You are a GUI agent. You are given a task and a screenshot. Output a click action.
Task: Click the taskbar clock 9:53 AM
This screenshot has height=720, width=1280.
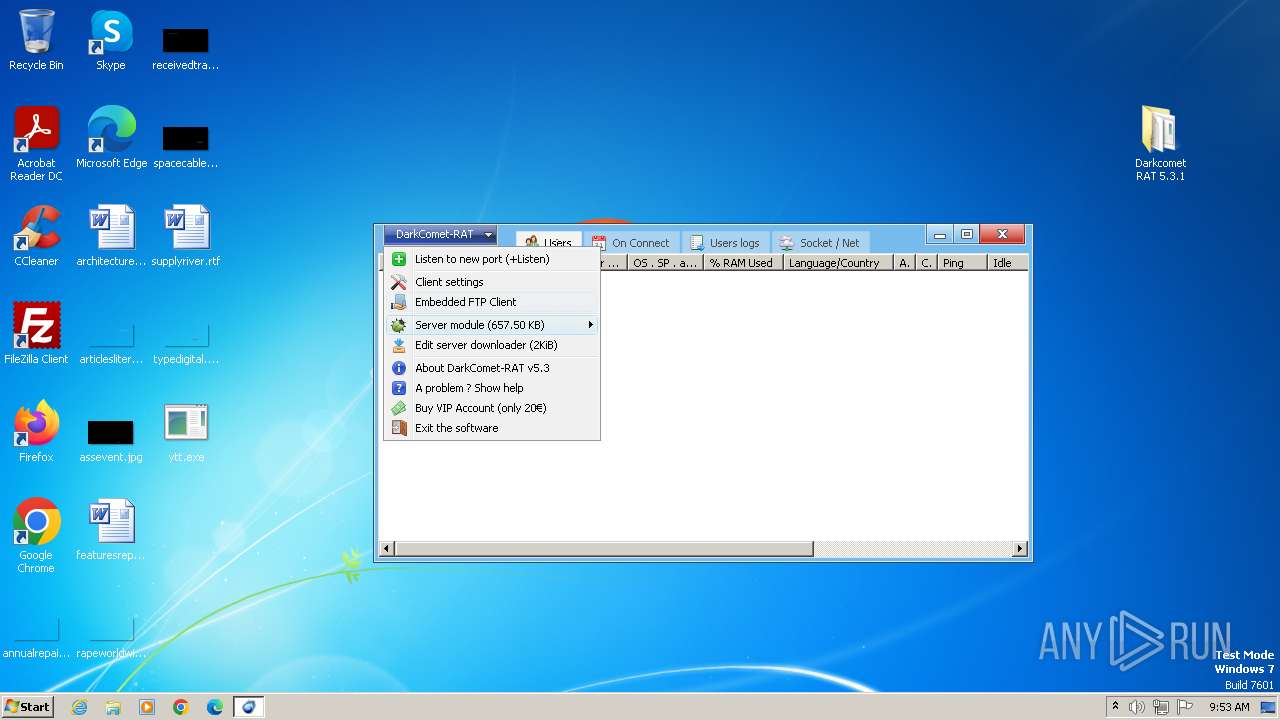pos(1229,707)
